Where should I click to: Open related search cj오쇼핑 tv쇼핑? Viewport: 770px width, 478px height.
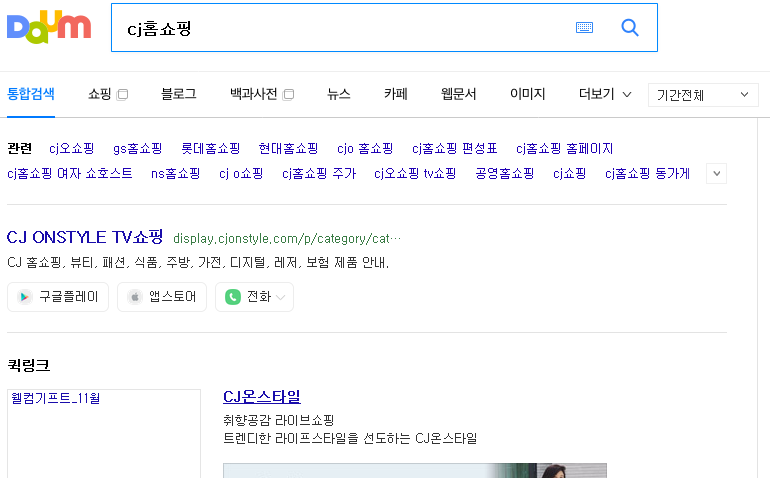(x=415, y=173)
